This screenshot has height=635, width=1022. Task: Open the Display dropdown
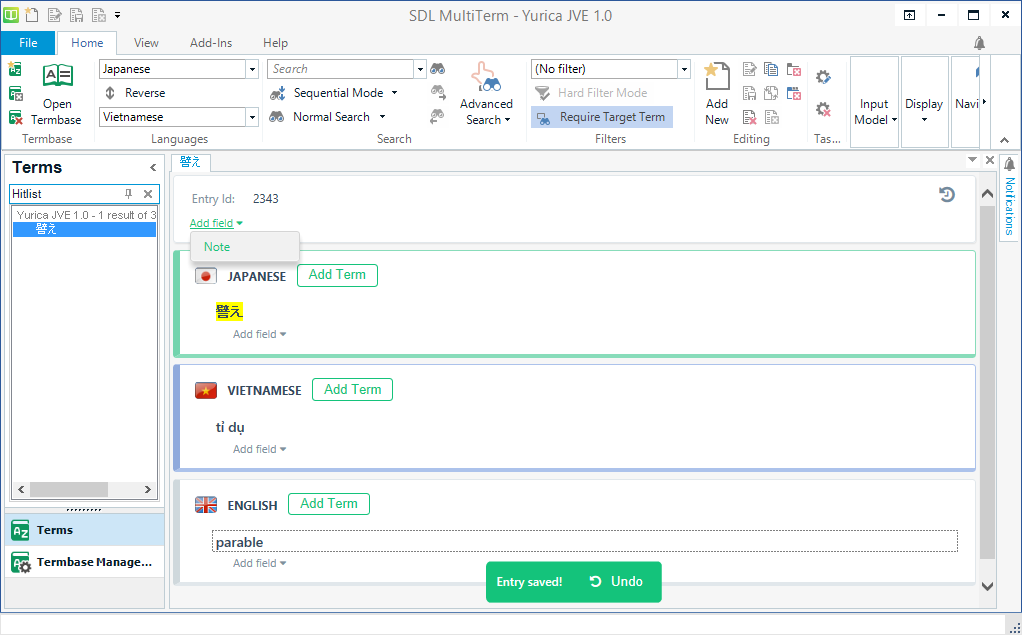pyautogui.click(x=924, y=102)
